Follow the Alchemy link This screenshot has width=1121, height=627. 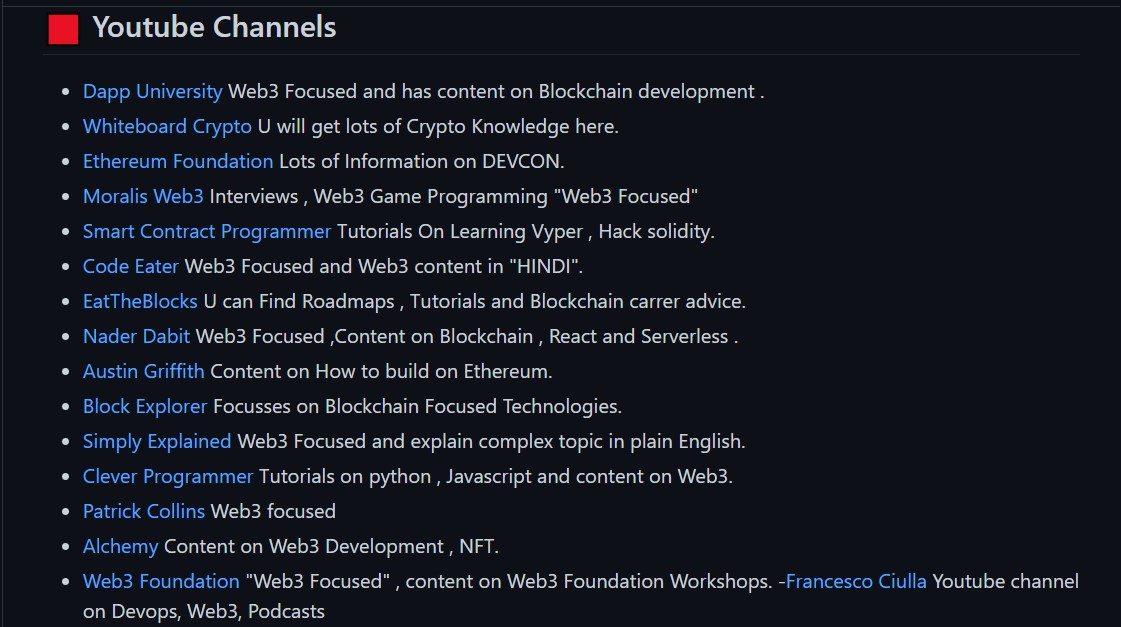click(121, 547)
